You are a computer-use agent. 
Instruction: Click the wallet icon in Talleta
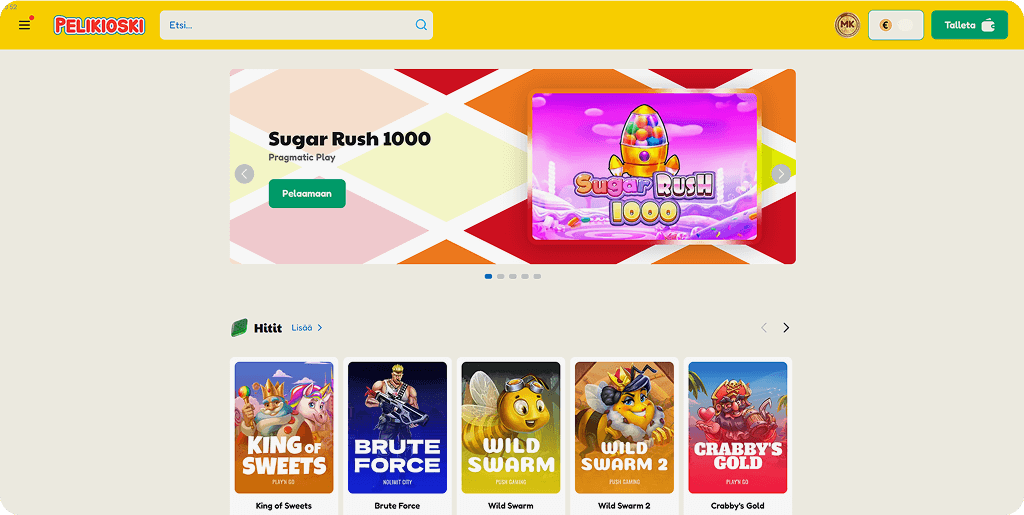pyautogui.click(x=988, y=25)
